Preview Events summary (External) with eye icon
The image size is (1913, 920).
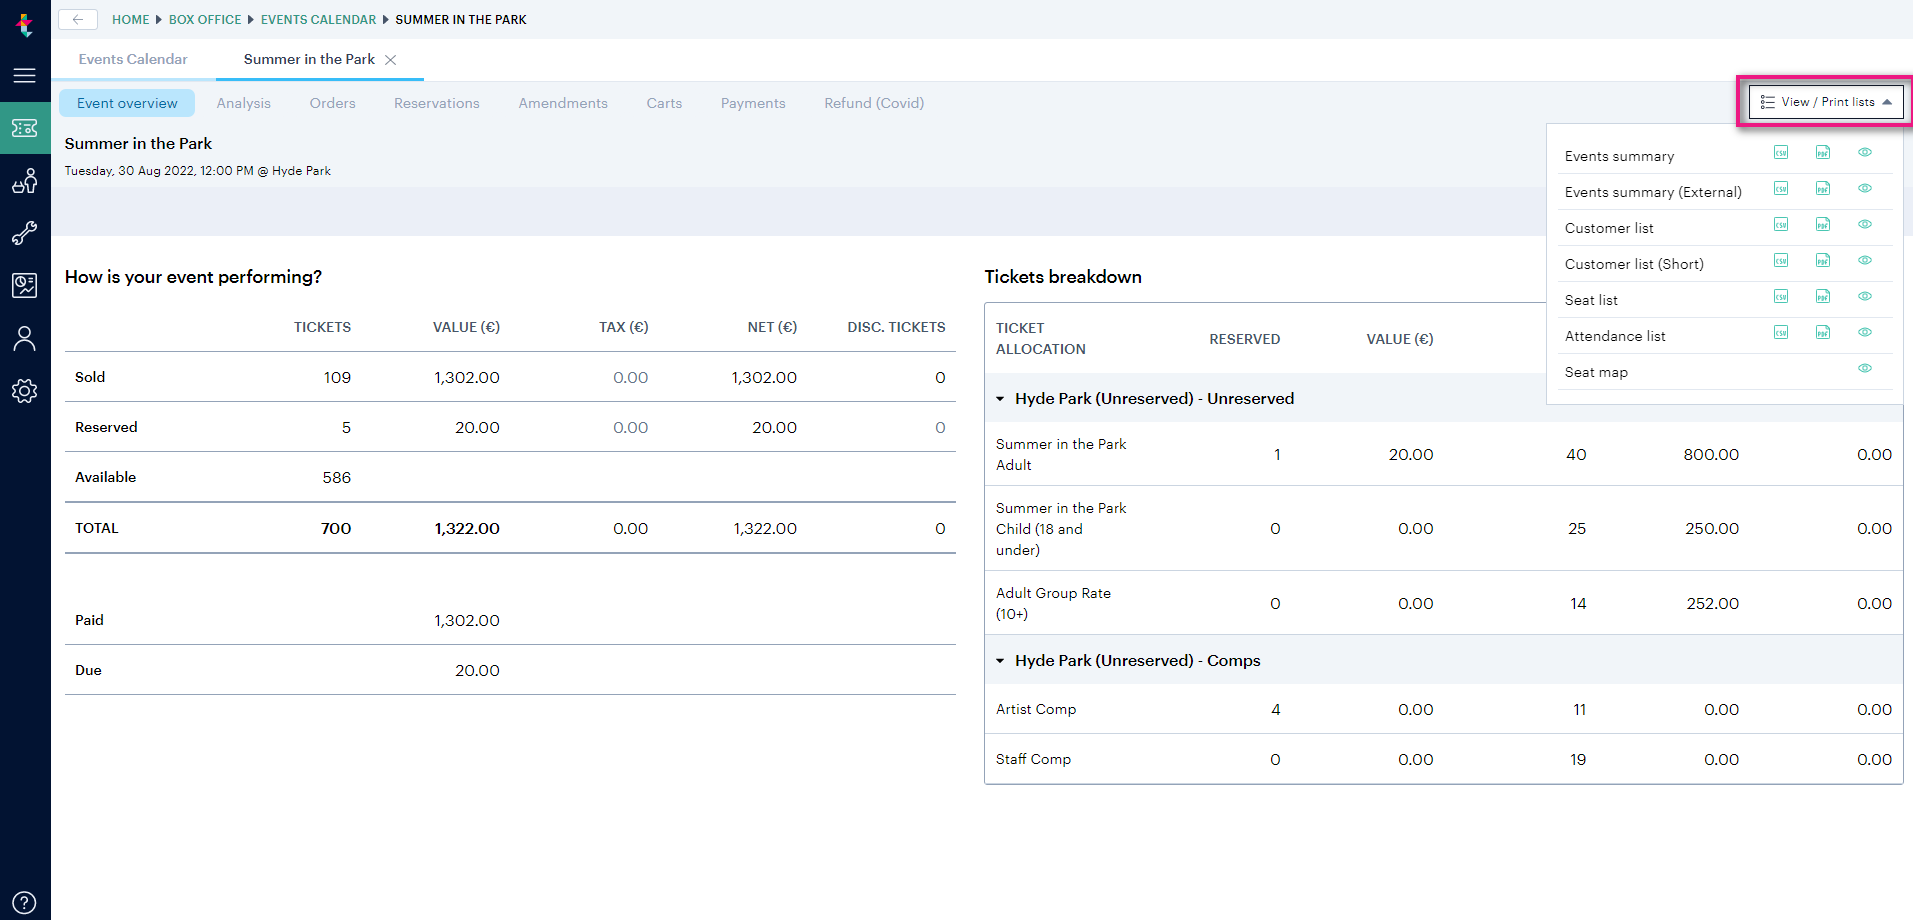coord(1864,188)
